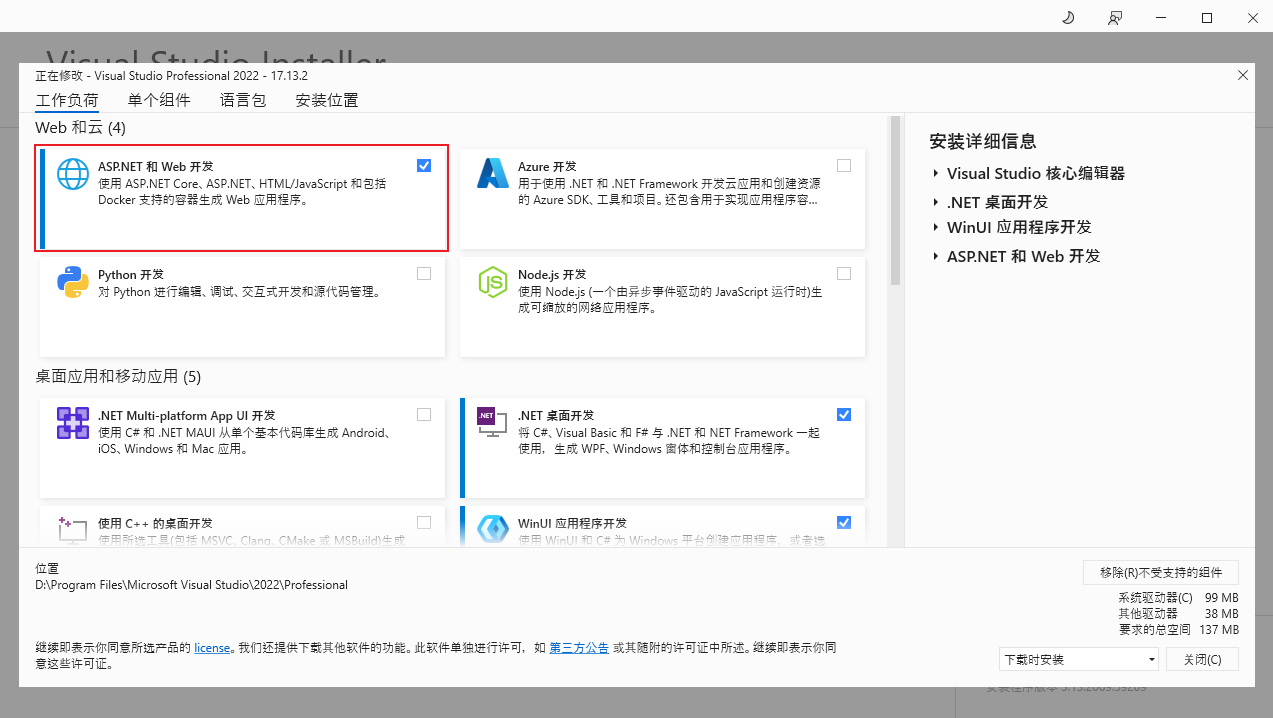Click the Python workload icon
The height and width of the screenshot is (718, 1273).
point(73,282)
